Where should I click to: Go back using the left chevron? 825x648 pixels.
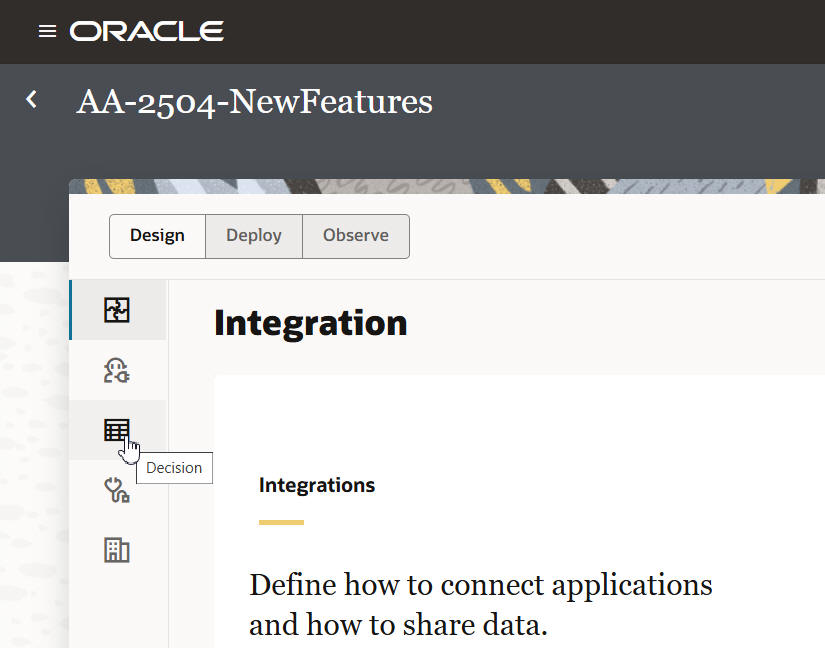click(x=32, y=100)
